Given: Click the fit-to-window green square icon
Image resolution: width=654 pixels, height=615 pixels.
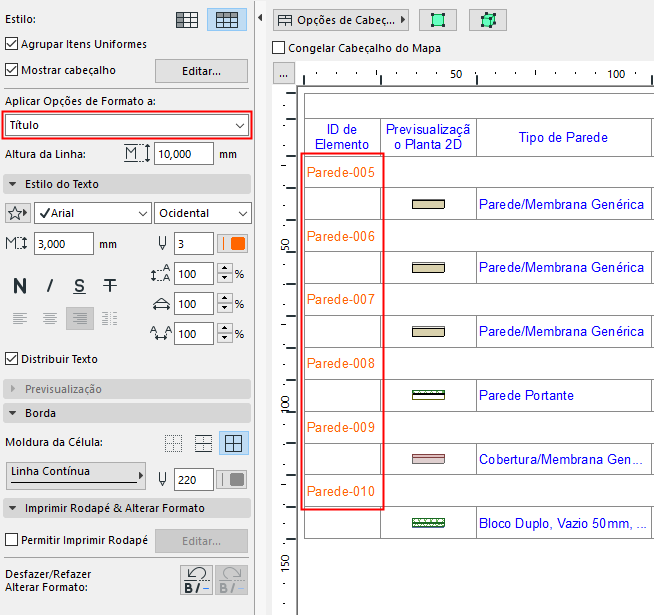Looking at the screenshot, I should 438,20.
